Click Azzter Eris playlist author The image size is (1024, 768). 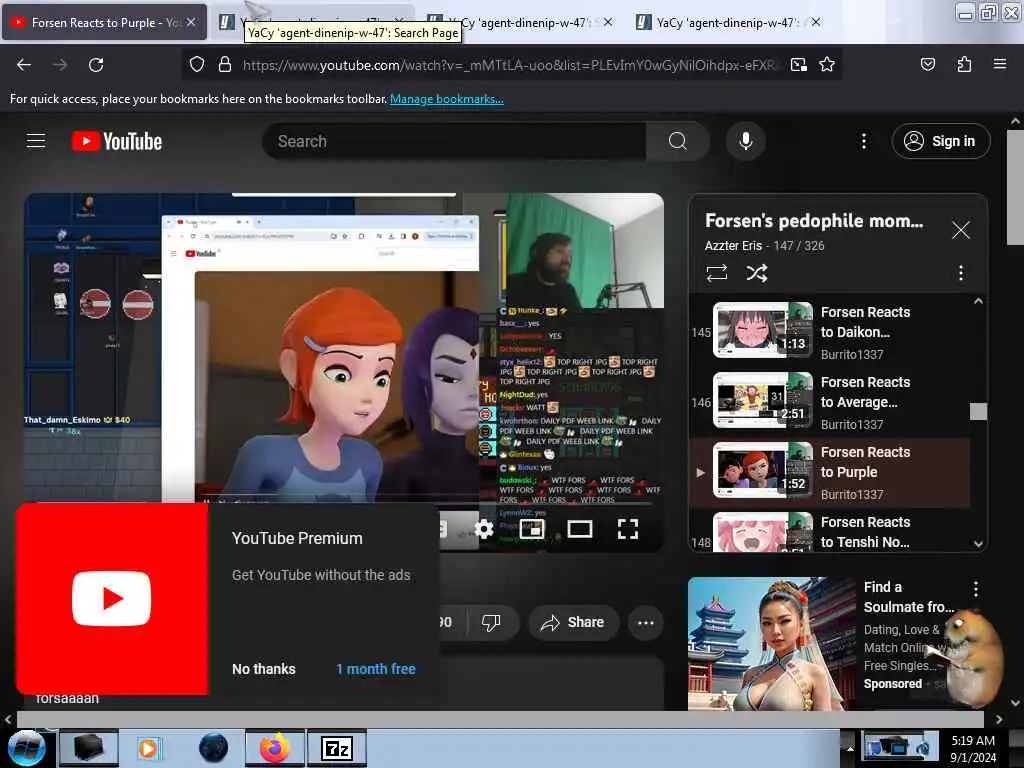click(733, 246)
